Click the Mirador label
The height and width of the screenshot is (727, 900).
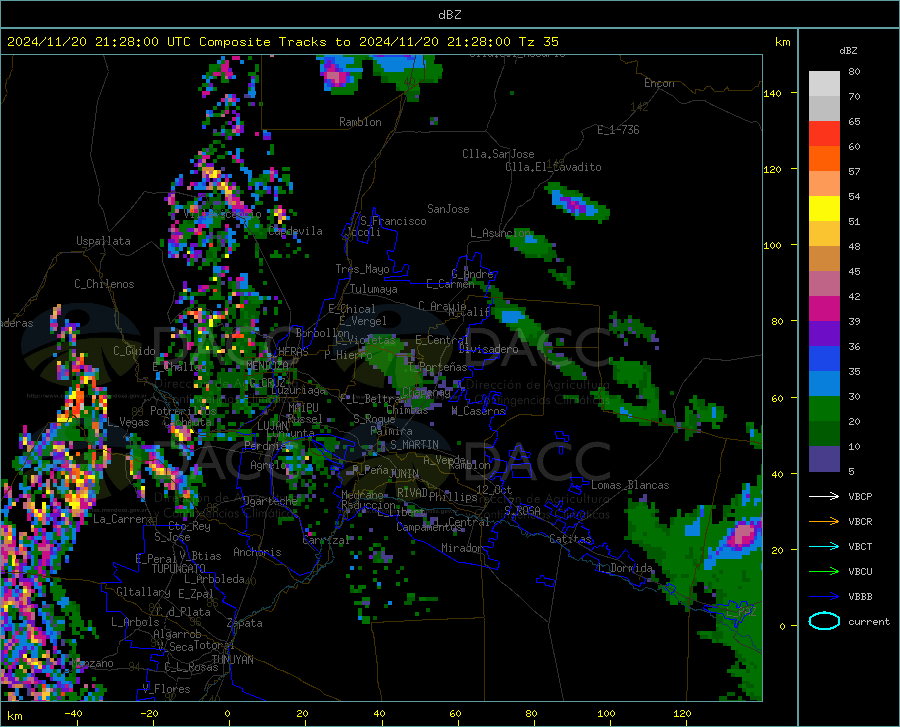pos(462,548)
